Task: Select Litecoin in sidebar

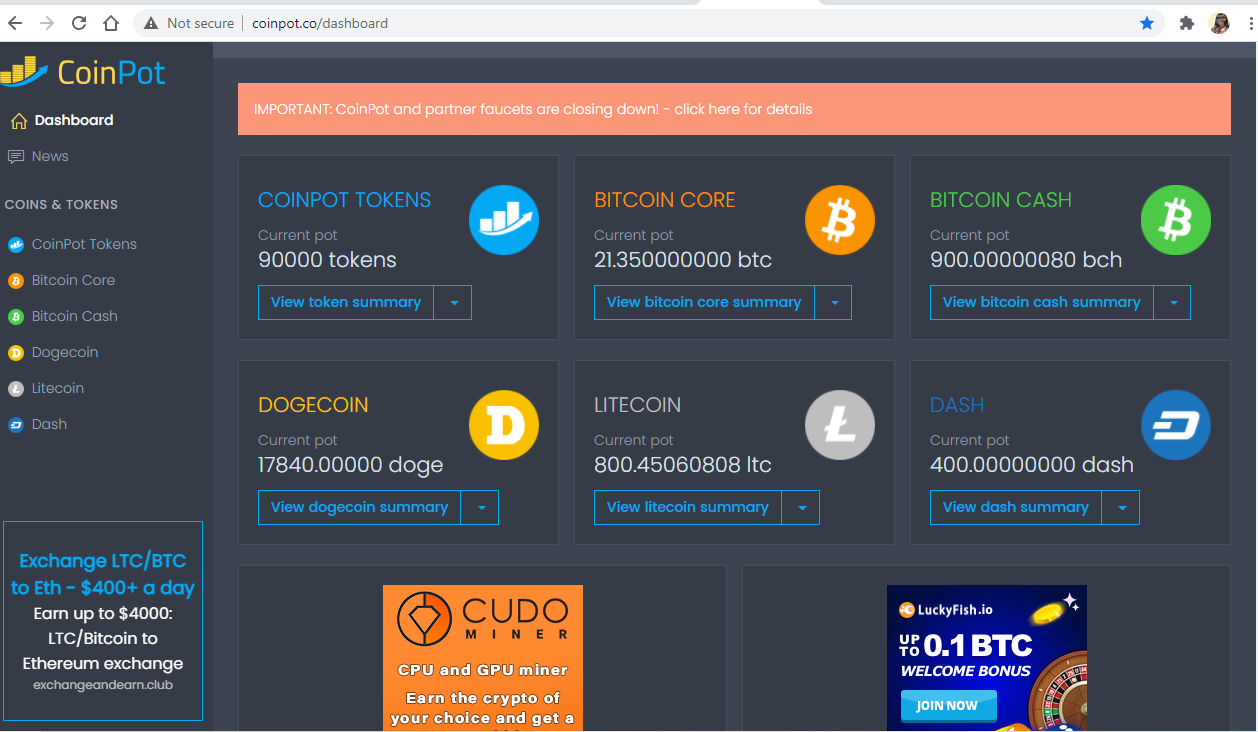Action: pos(58,388)
